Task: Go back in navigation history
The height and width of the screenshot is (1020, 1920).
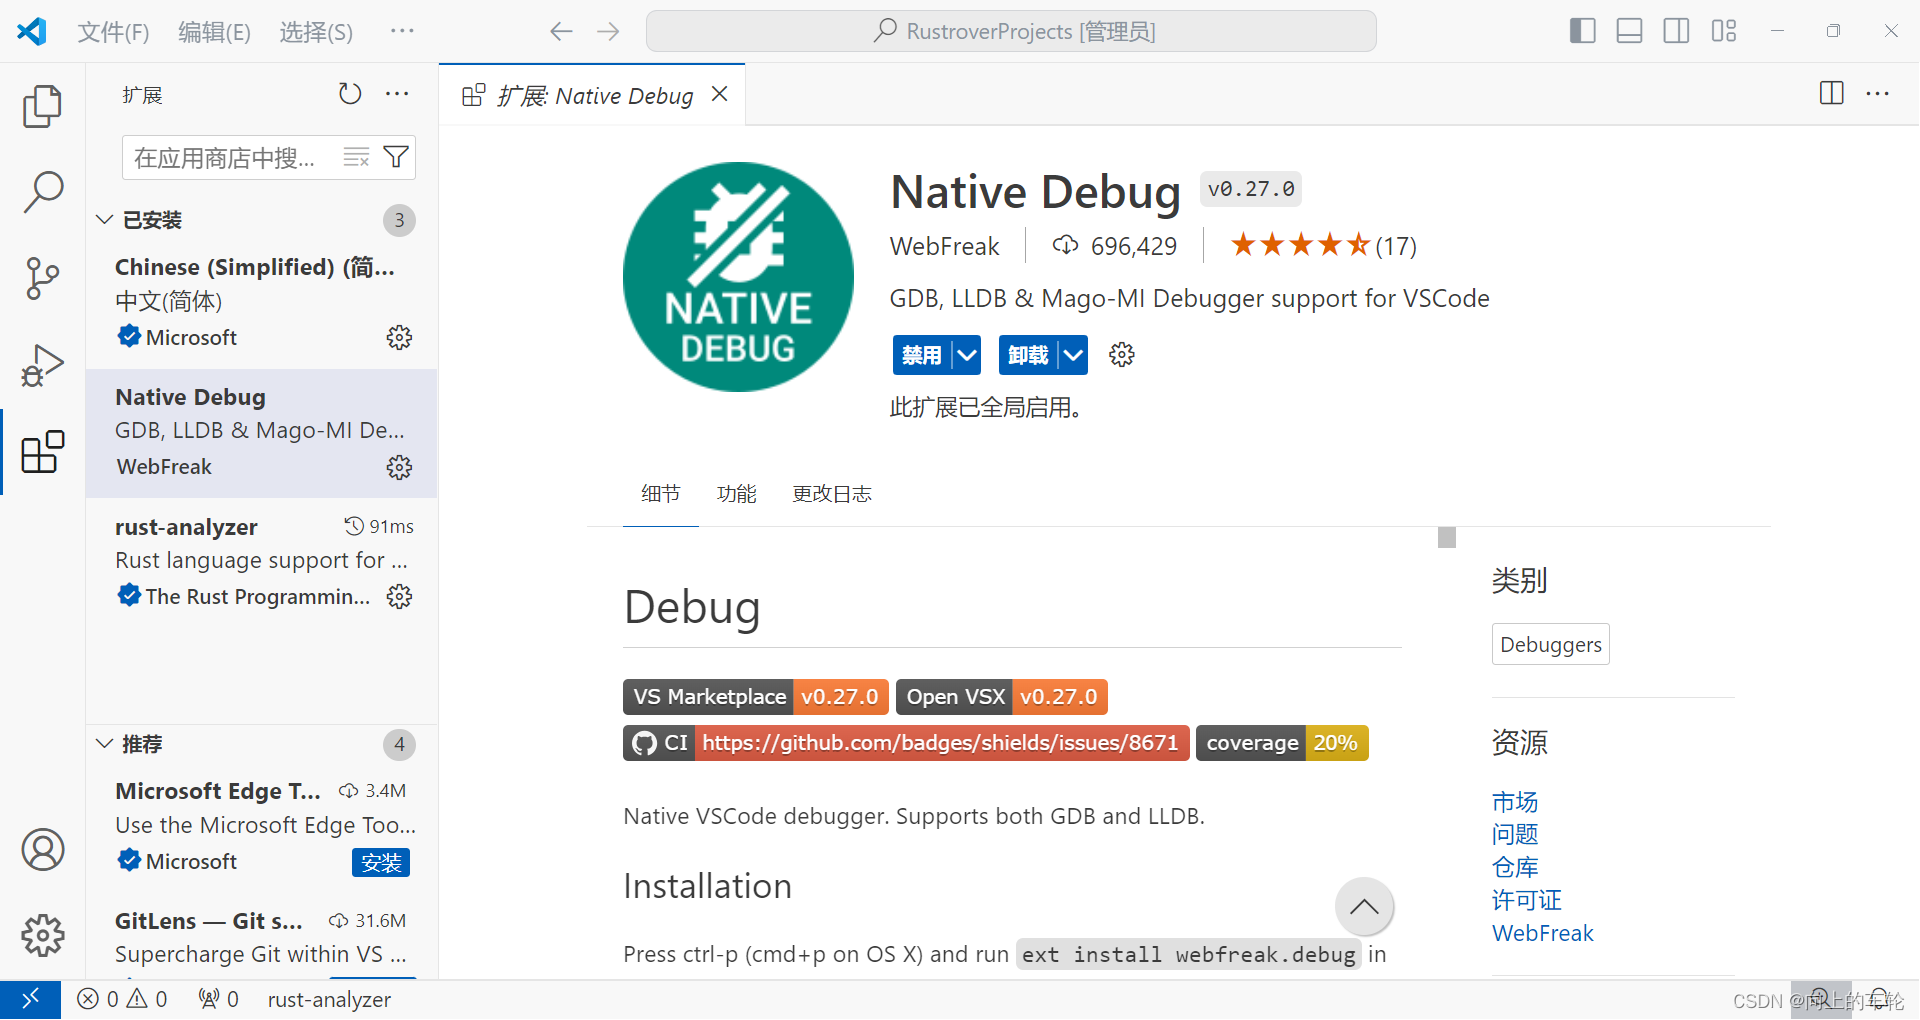Action: pyautogui.click(x=561, y=31)
